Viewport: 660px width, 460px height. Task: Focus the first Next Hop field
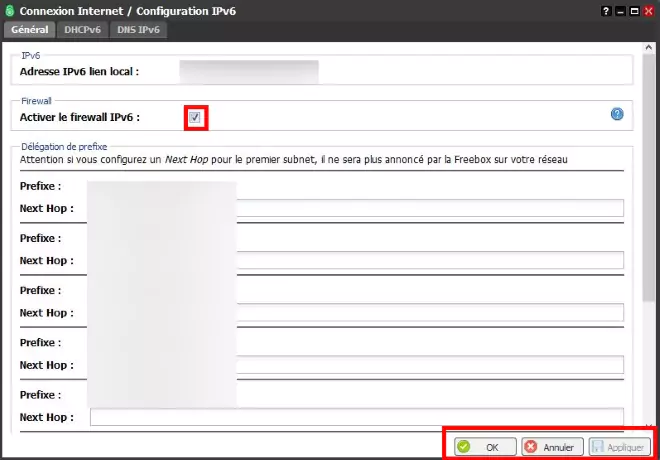pyautogui.click(x=430, y=208)
